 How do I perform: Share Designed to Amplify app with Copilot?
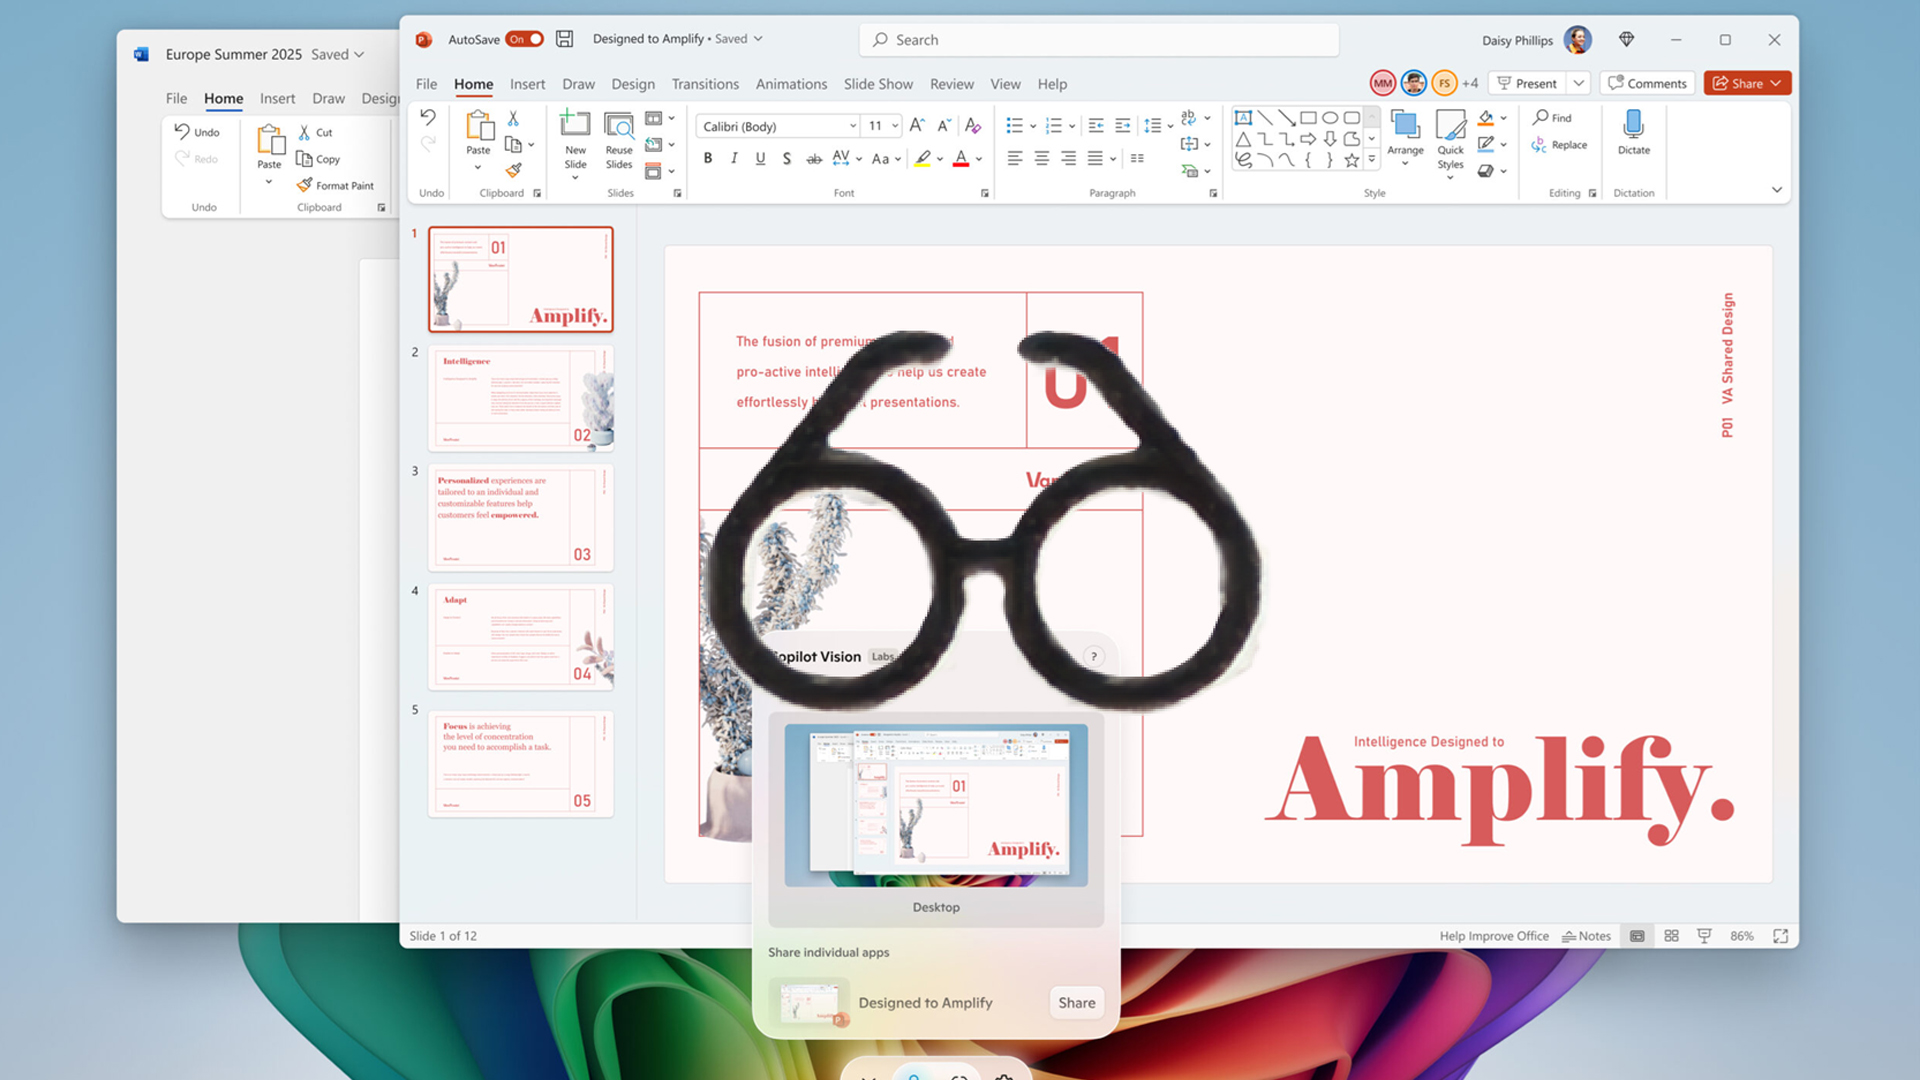pyautogui.click(x=1076, y=1003)
